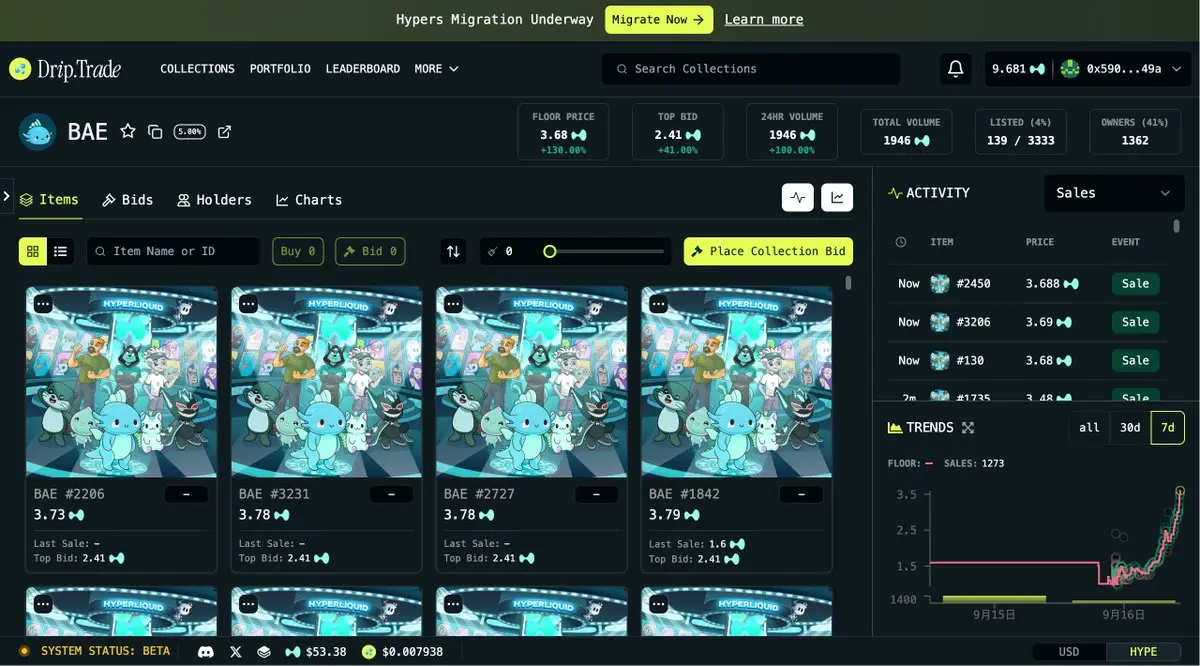This screenshot has width=1200, height=666.
Task: Click the item thumbnail for #130 sale
Action: (x=940, y=360)
